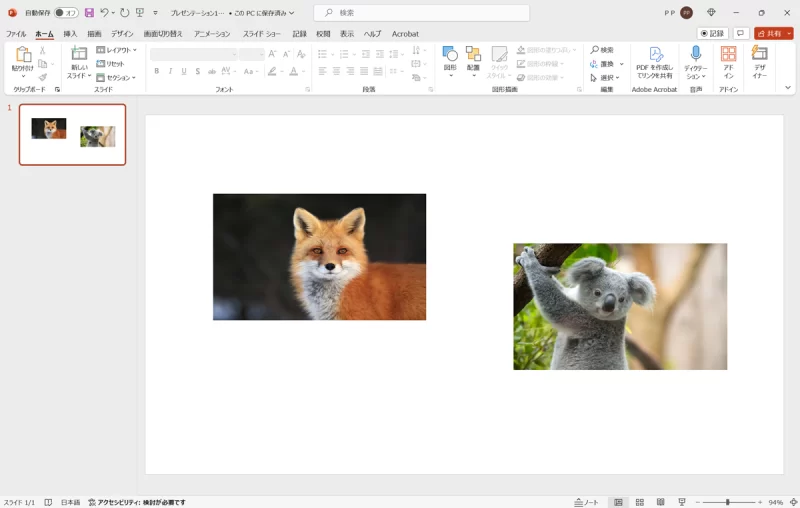This screenshot has width=800, height=508.
Task: Toggle the 自動保存 (AutoSave) switch
Action: 66,13
